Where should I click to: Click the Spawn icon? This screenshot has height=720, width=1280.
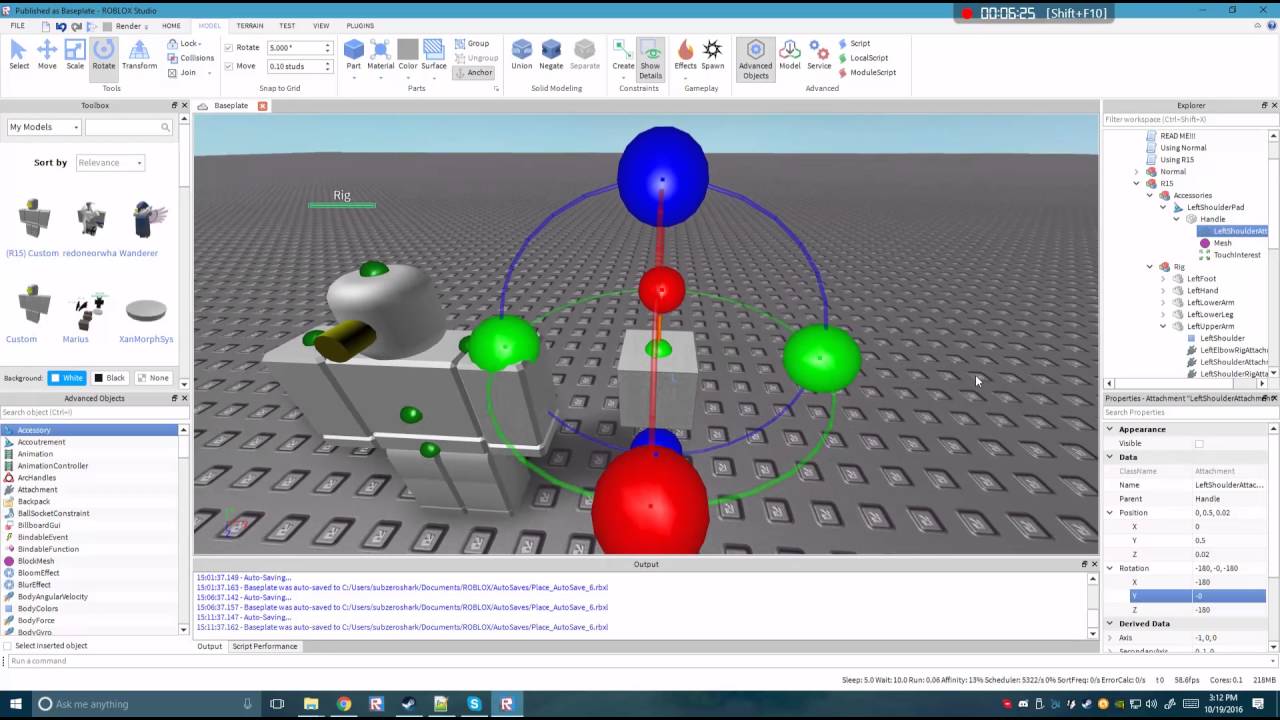point(713,55)
